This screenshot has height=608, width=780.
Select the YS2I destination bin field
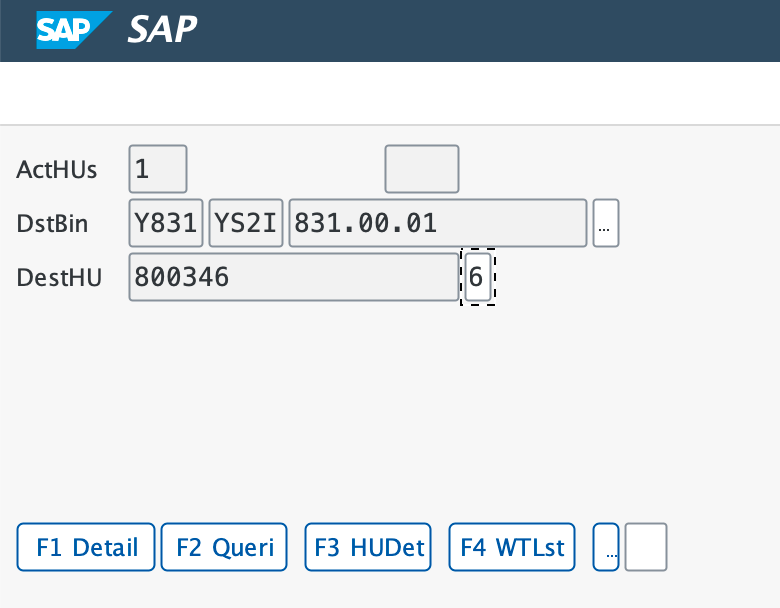coord(247,223)
